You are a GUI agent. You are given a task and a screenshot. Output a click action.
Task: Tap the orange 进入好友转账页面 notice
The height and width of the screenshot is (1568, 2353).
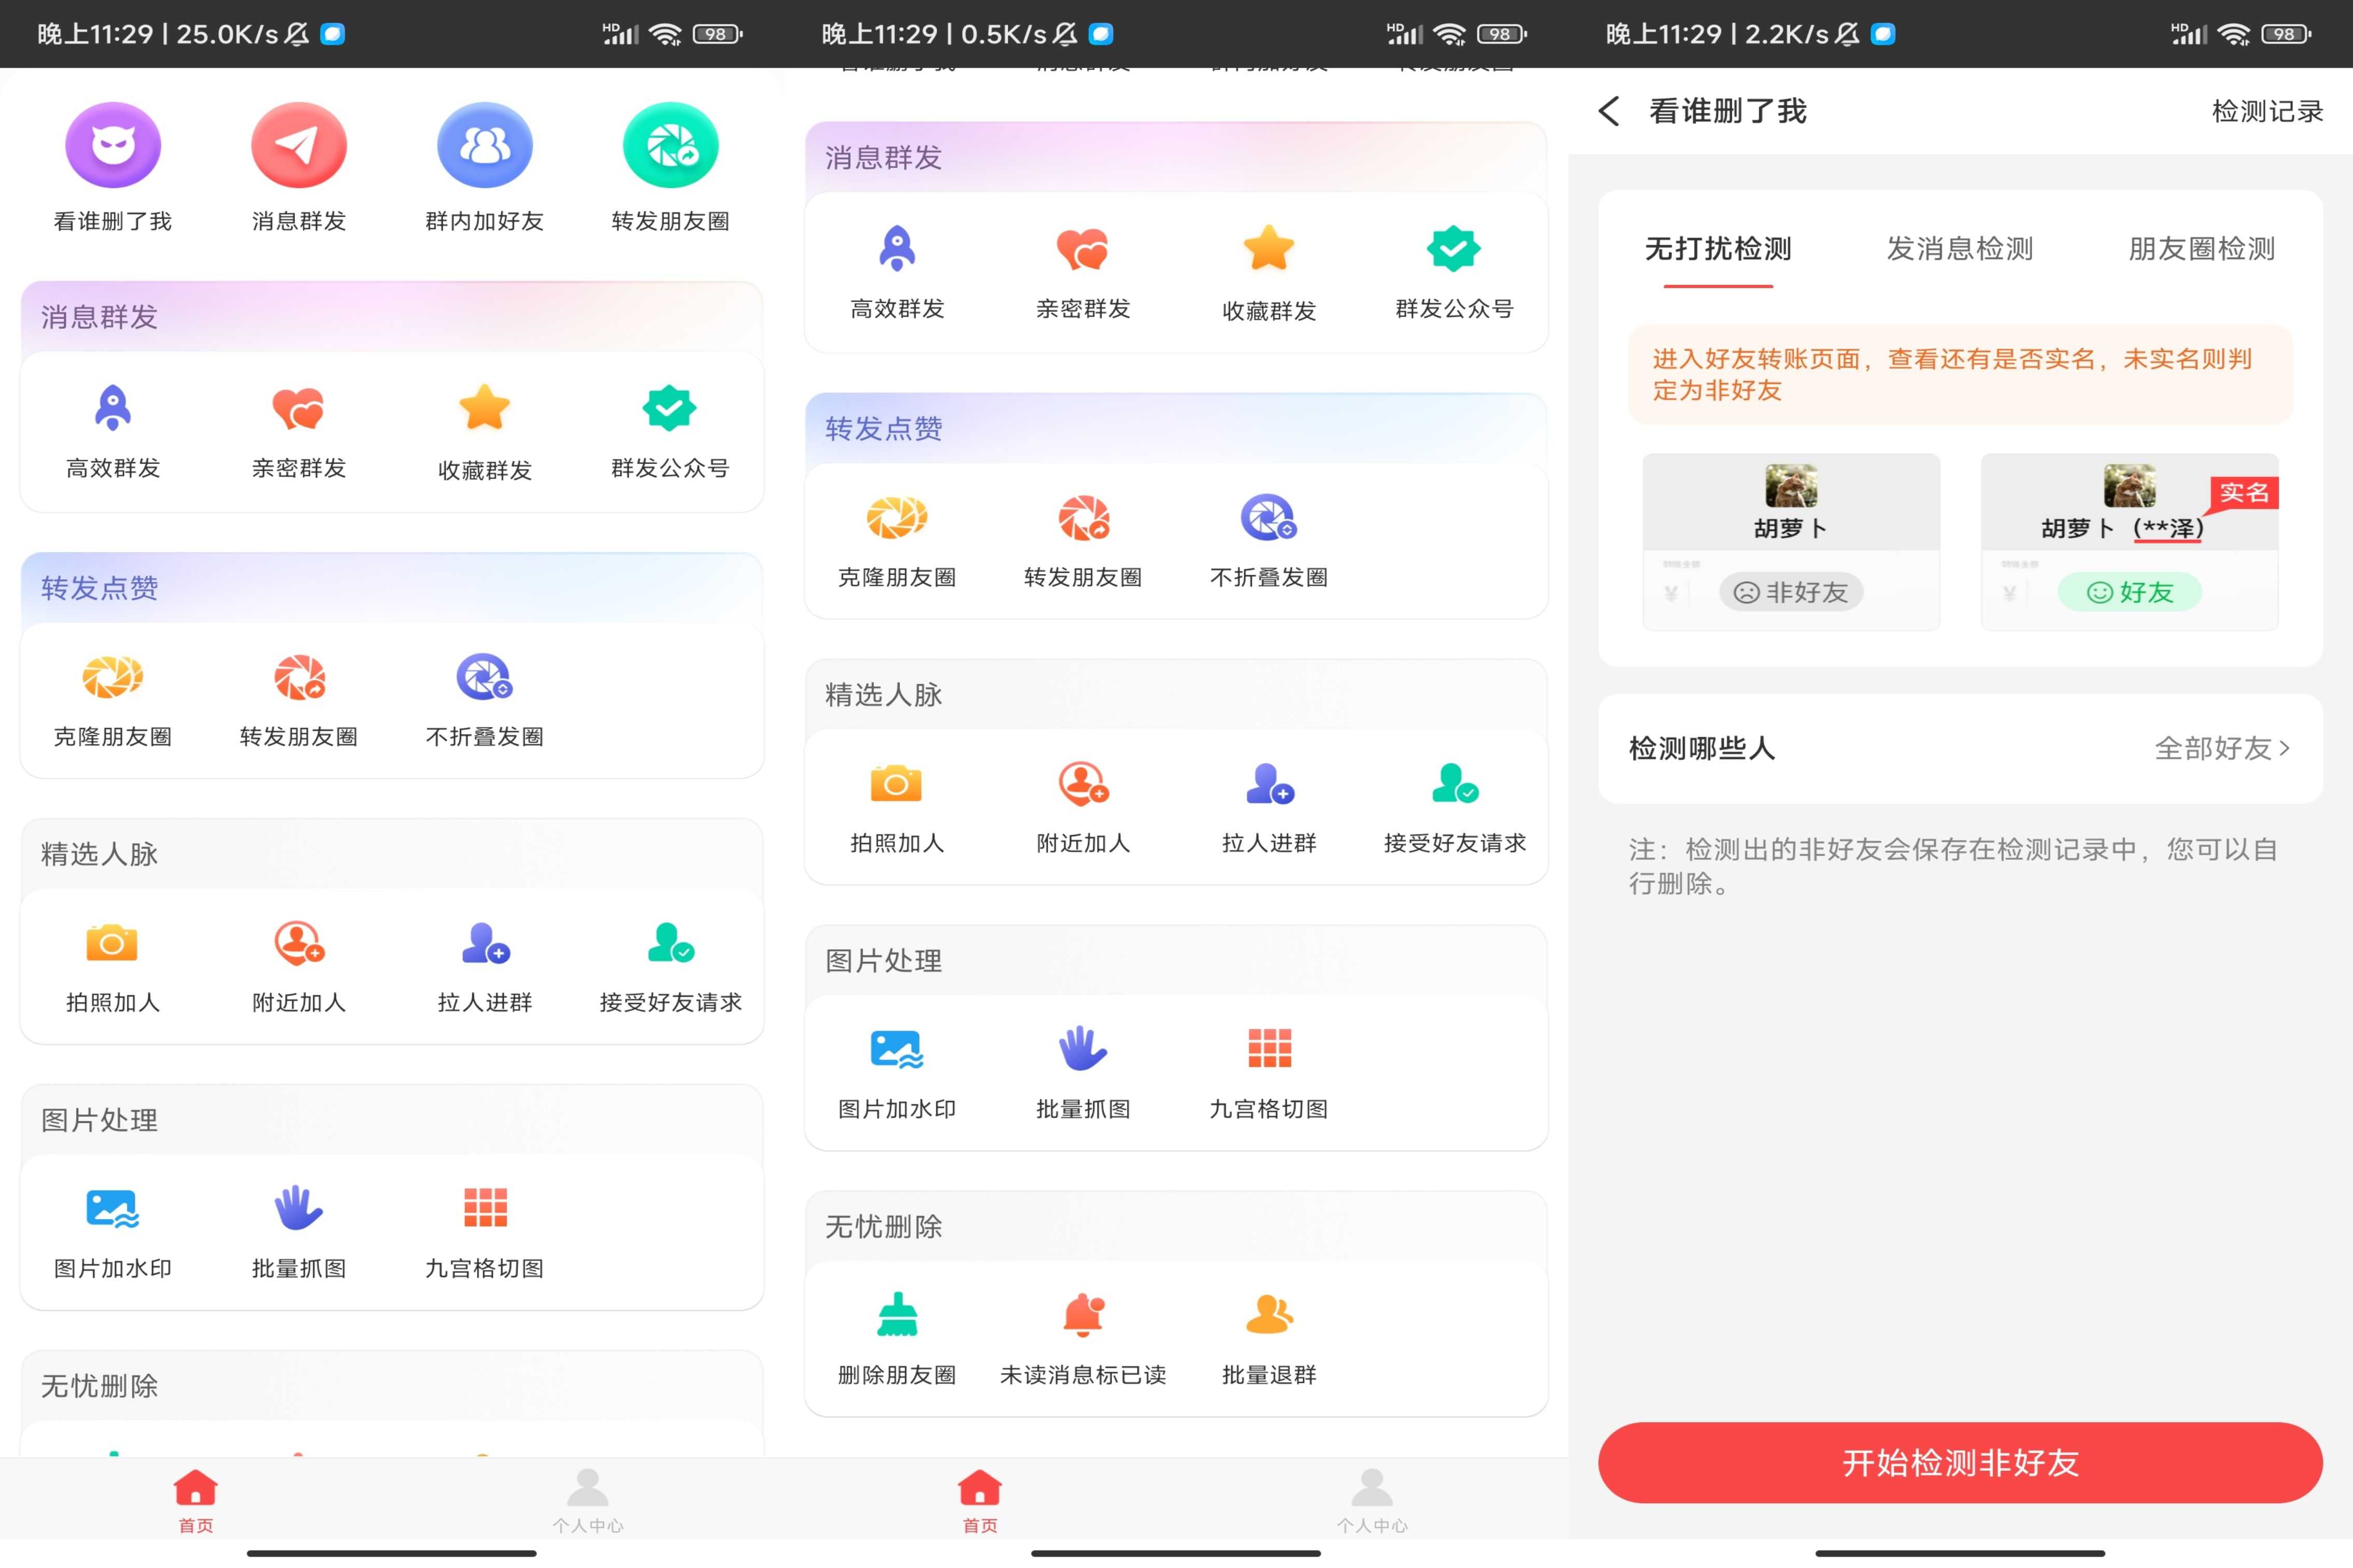pos(1960,375)
